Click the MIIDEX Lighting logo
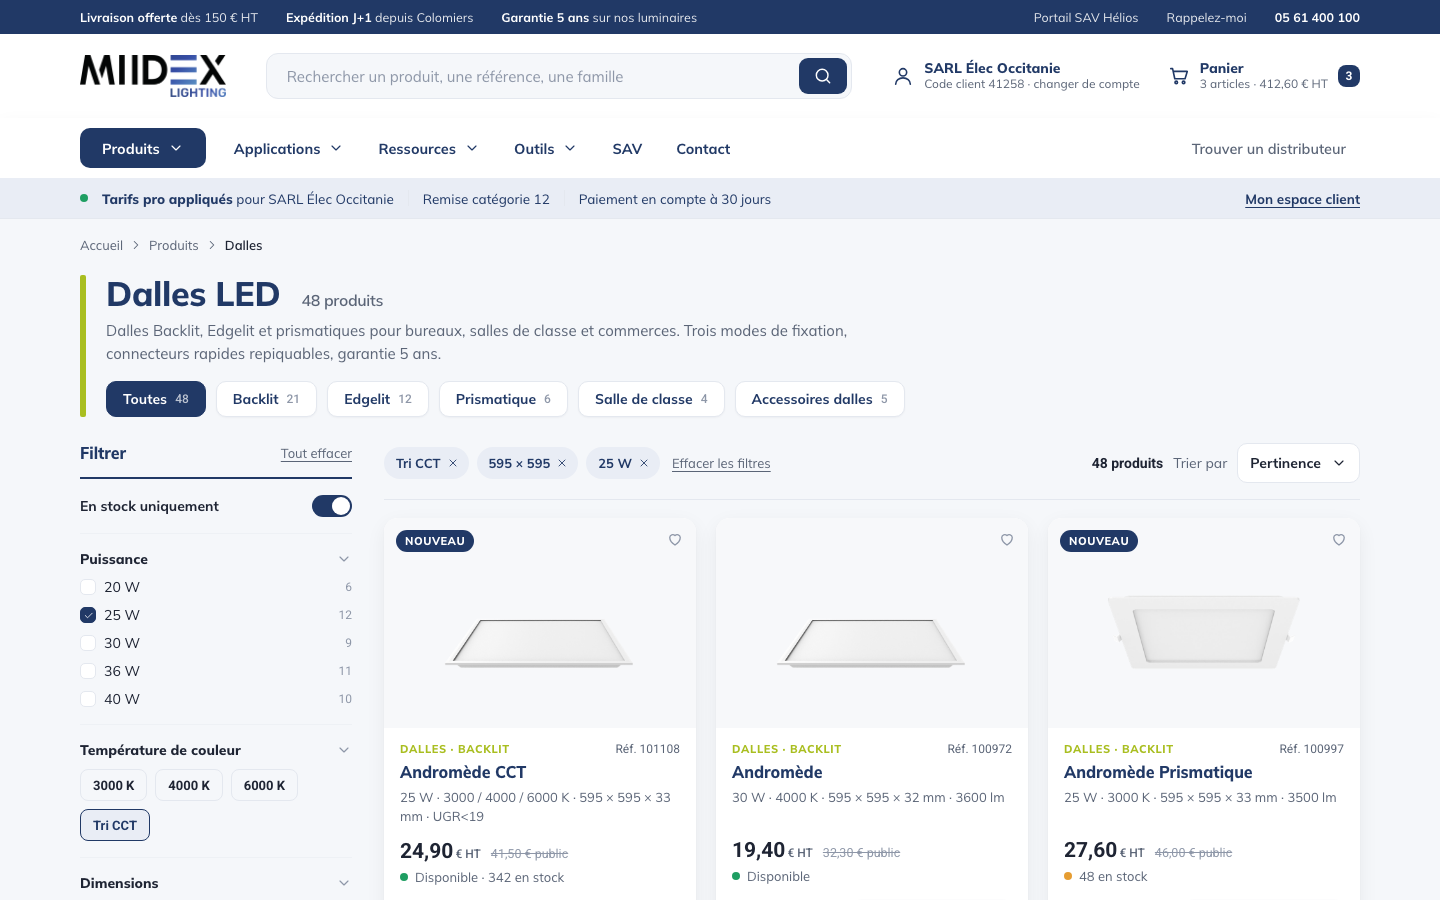 pyautogui.click(x=153, y=76)
